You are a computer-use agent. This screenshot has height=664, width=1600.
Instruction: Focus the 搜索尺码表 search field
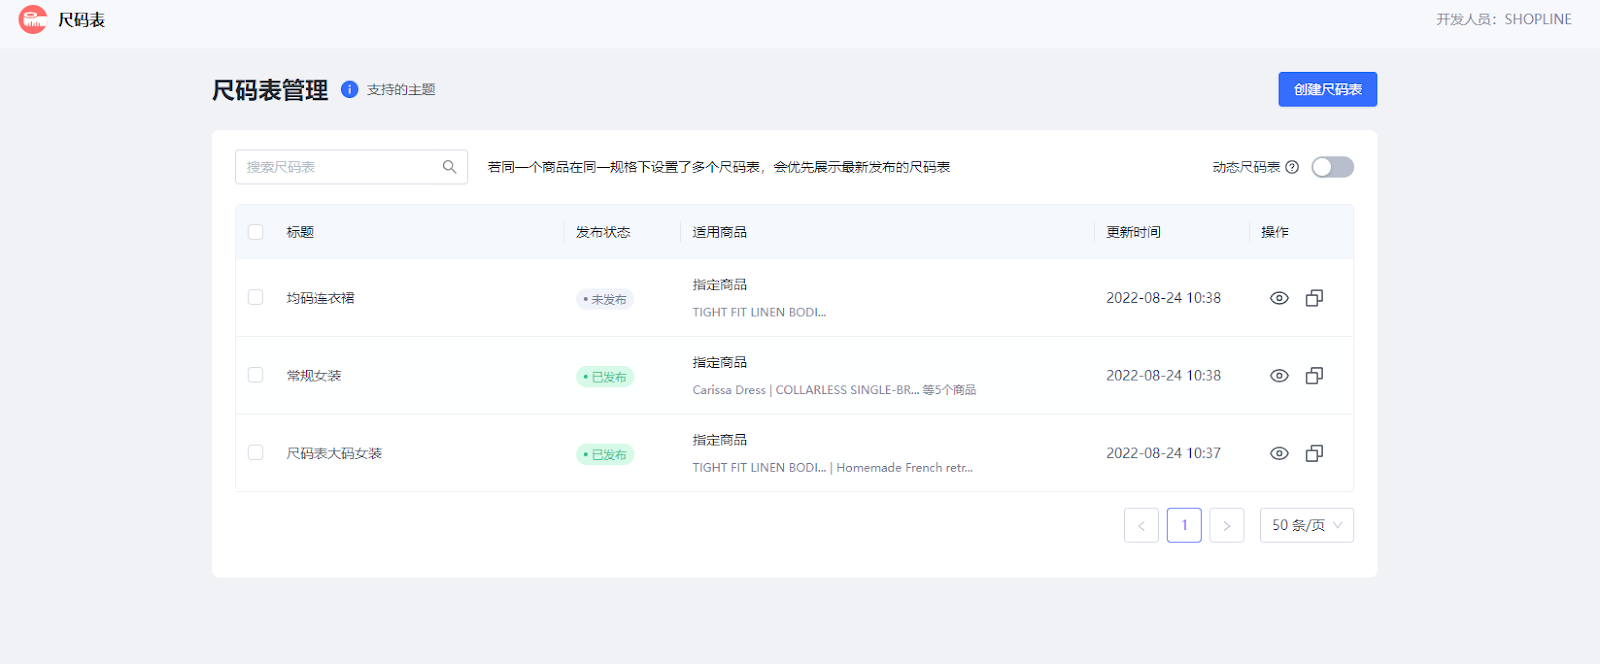pos(338,167)
